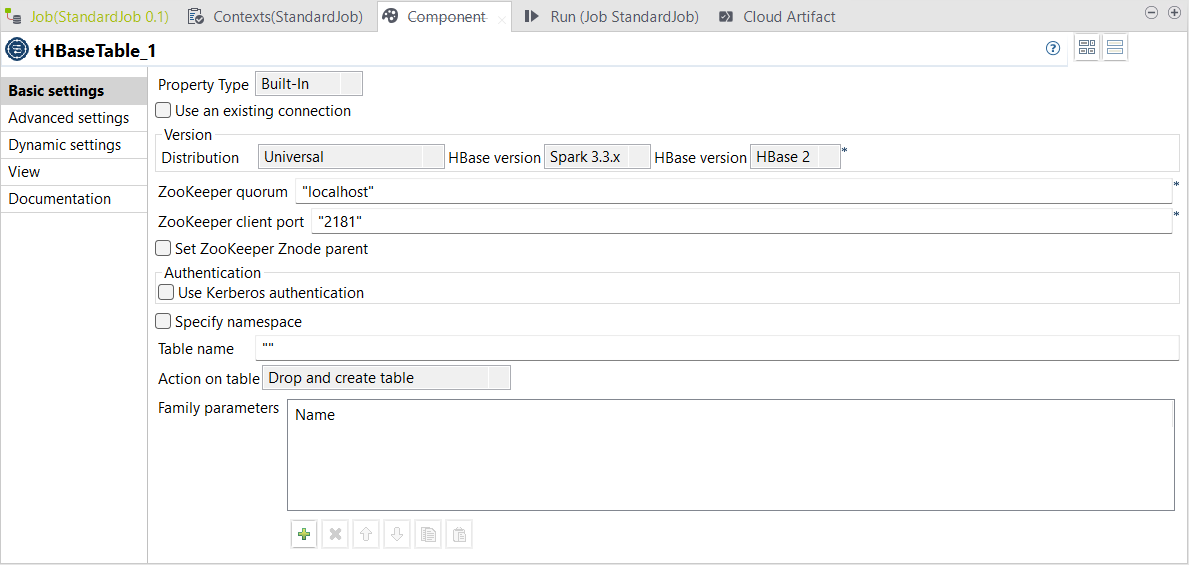1189x565 pixels.
Task: Go to Advanced settings section
Action: 68,118
